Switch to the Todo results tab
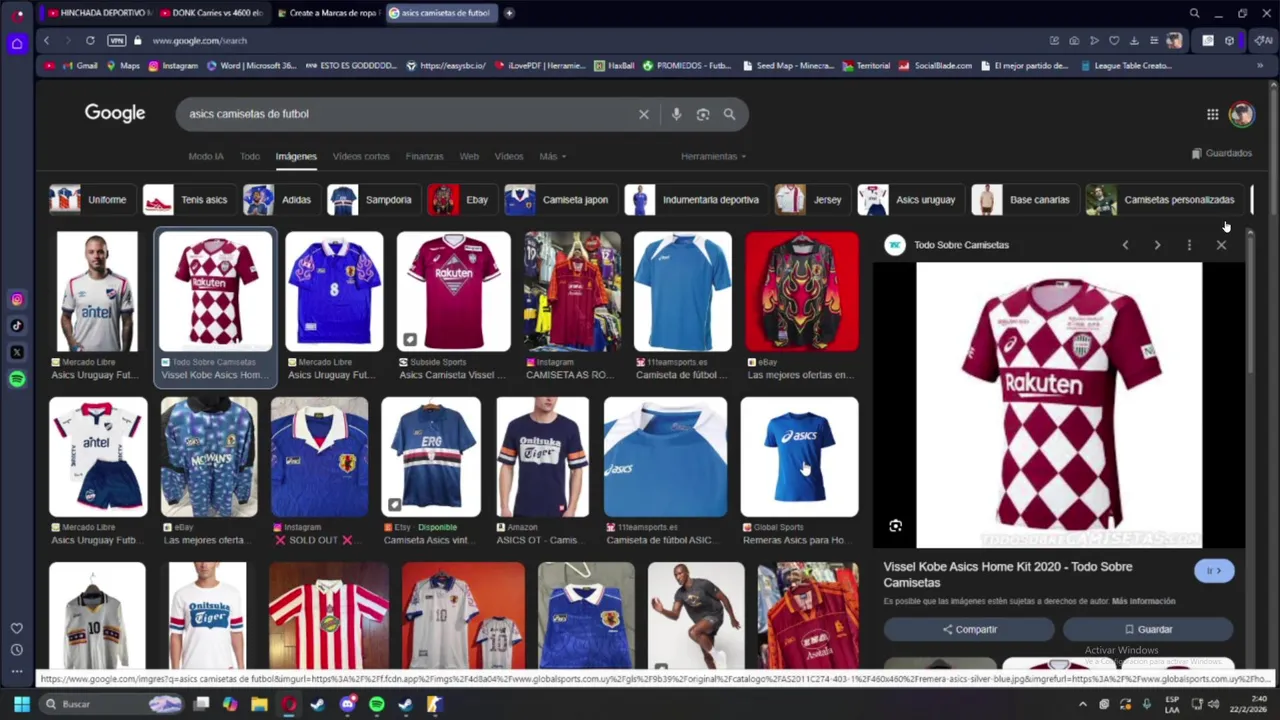1280x720 pixels. 249,156
